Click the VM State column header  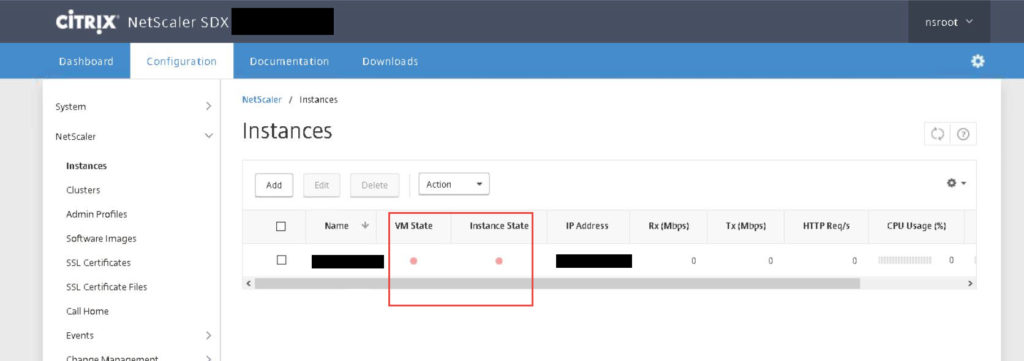pyautogui.click(x=413, y=226)
